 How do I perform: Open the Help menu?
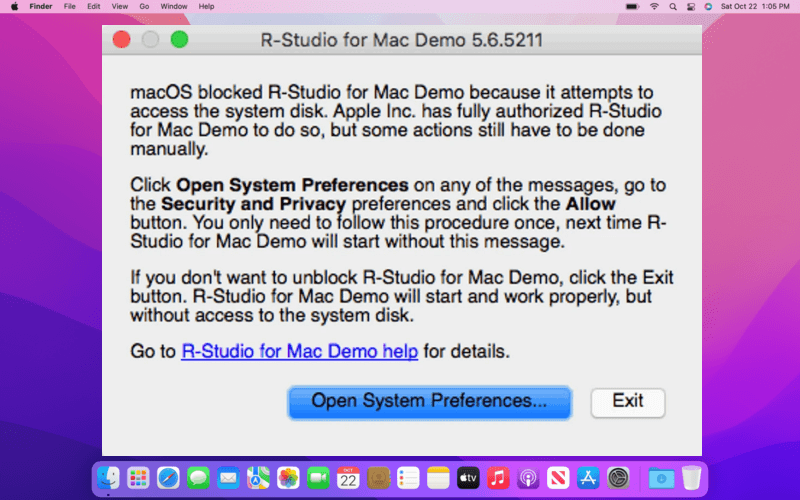coord(206,7)
